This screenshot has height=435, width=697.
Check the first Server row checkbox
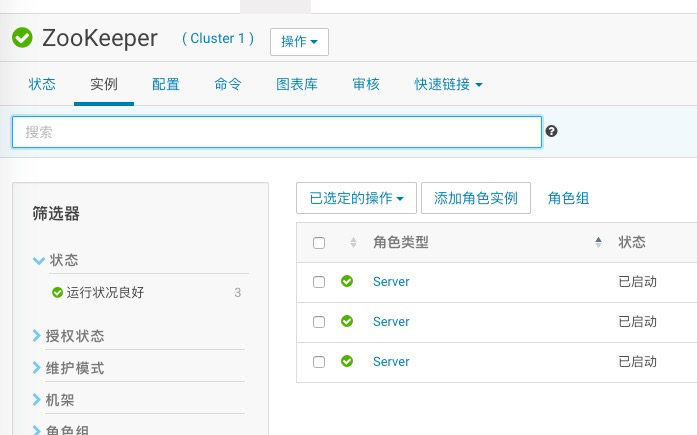tap(319, 282)
